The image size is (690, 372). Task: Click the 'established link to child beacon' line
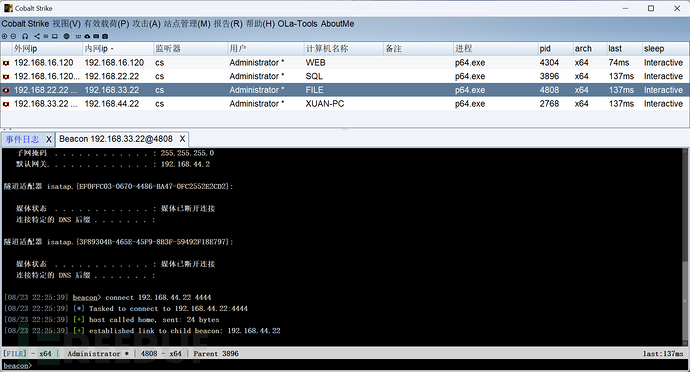pos(184,331)
